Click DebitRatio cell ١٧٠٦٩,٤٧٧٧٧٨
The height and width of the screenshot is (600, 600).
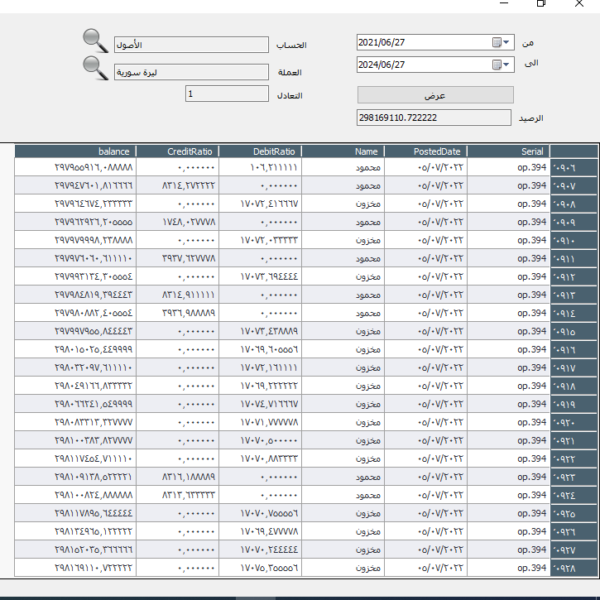(x=260, y=531)
